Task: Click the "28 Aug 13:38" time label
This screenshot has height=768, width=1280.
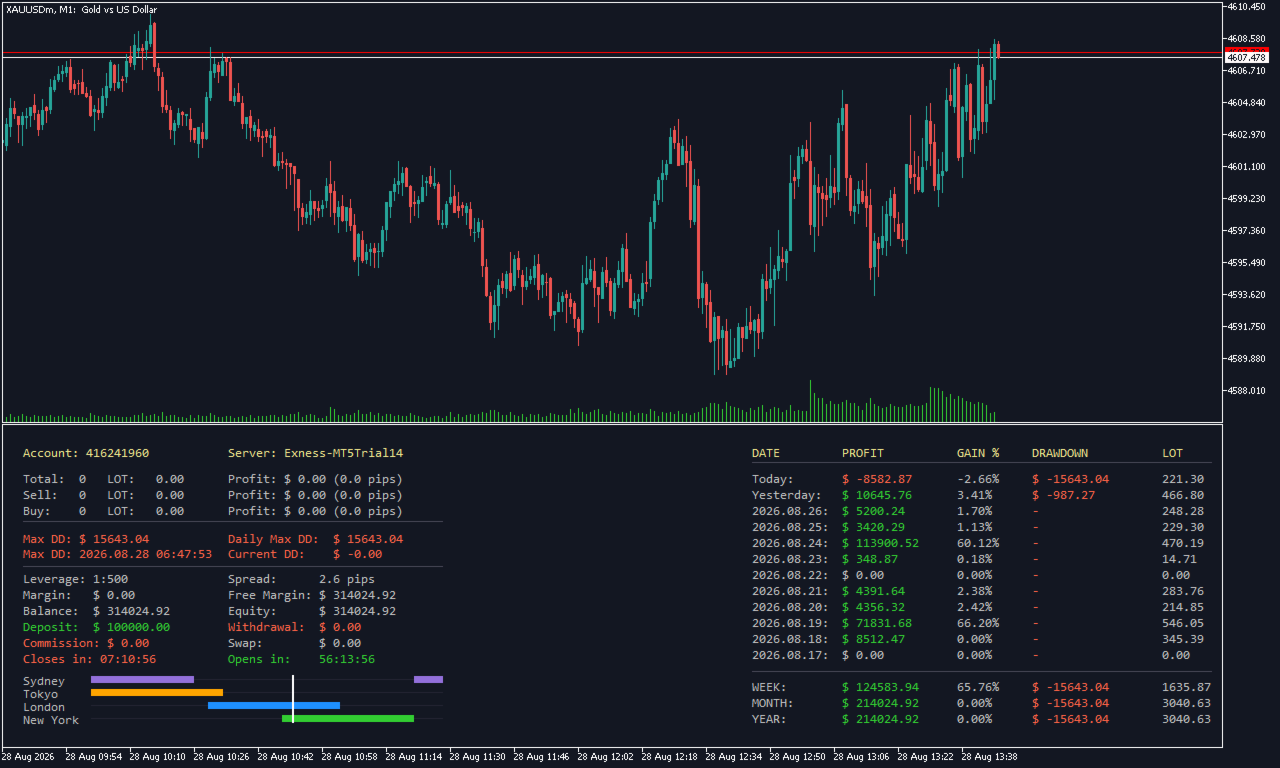Action: [989, 757]
